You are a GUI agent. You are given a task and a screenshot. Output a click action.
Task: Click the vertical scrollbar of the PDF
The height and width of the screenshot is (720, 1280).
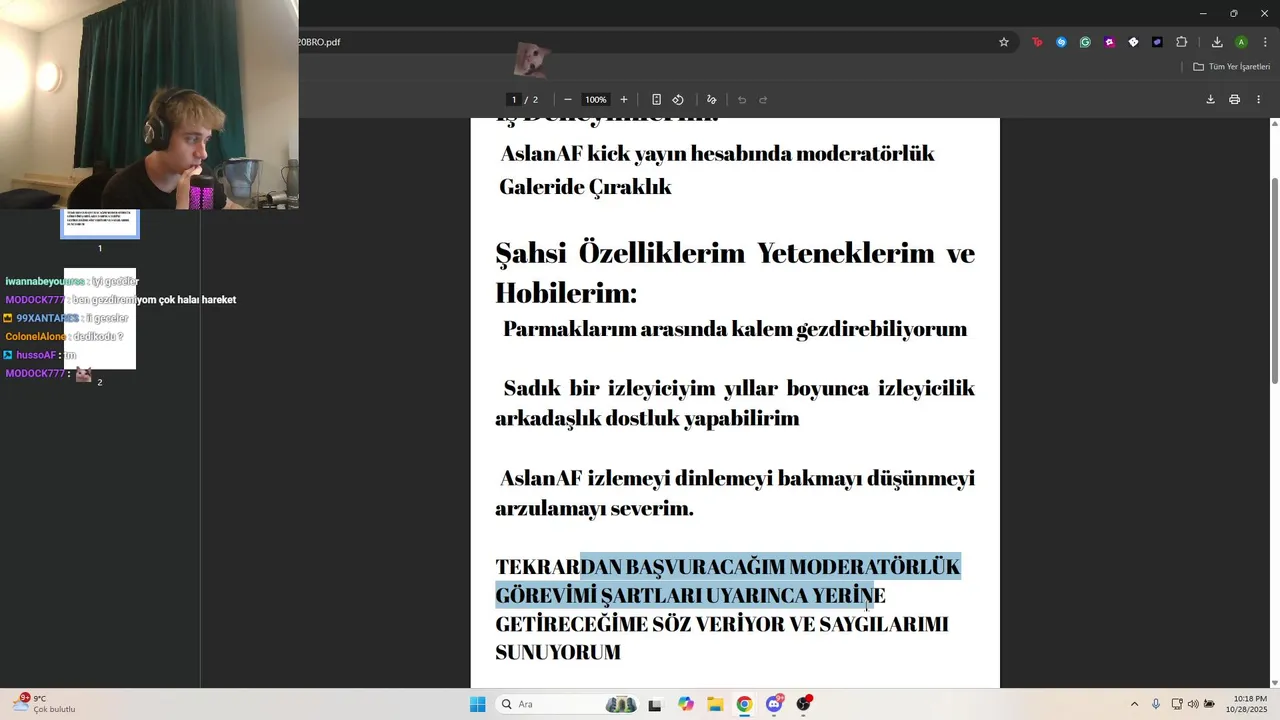coord(1274,280)
